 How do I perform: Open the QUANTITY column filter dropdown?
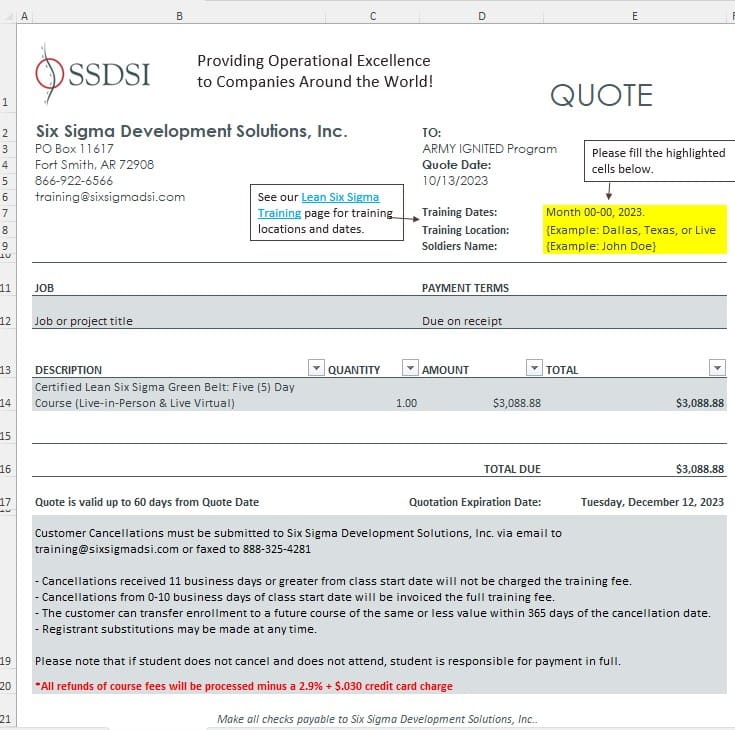pyautogui.click(x=410, y=368)
